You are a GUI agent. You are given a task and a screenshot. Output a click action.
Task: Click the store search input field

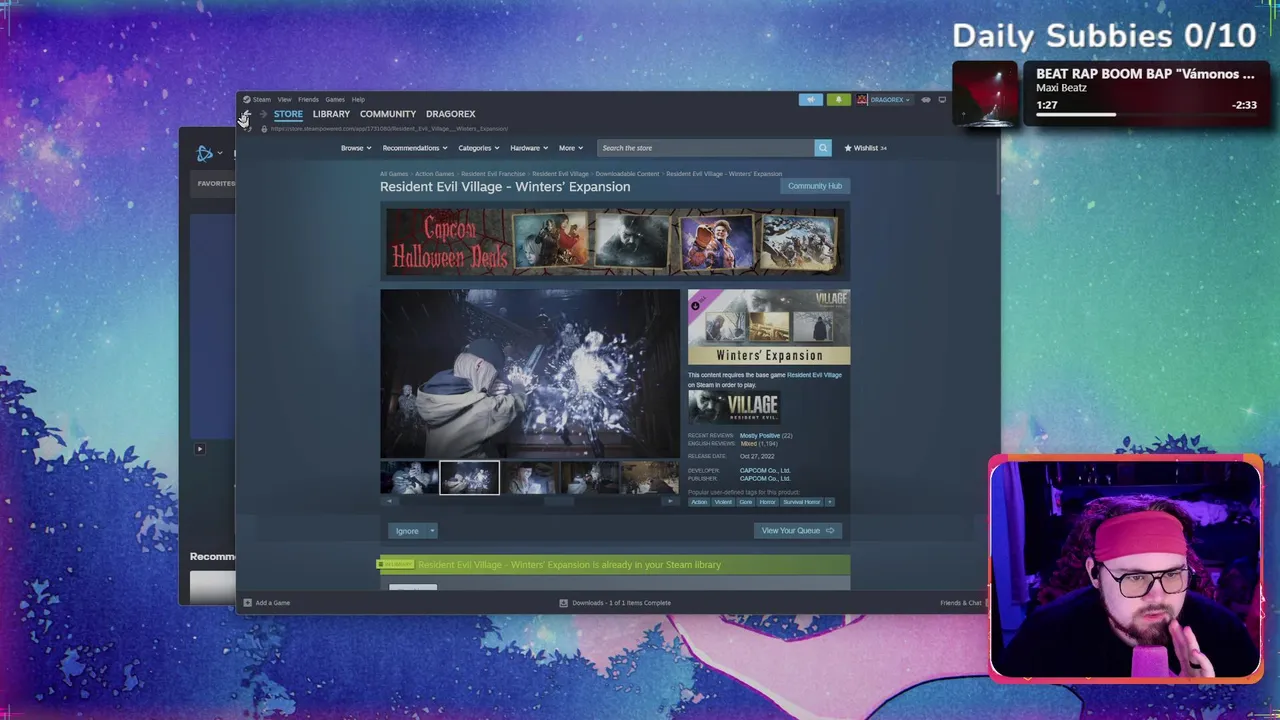706,148
